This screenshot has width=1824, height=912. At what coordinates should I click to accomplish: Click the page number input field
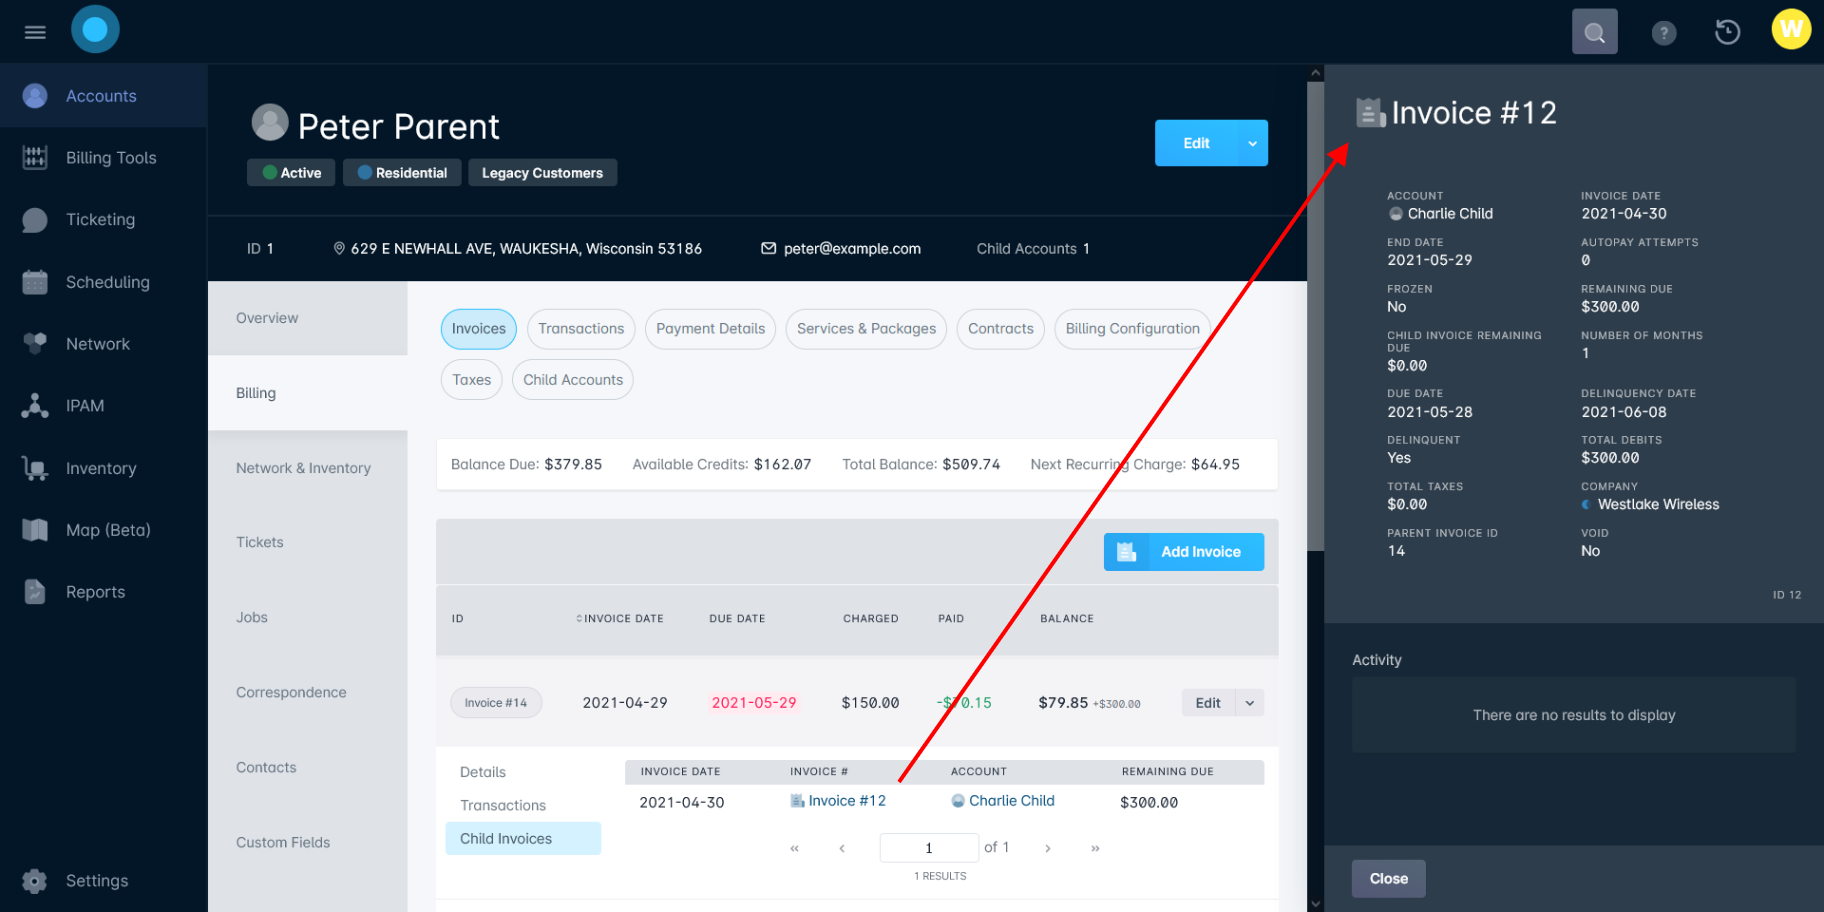coord(929,848)
